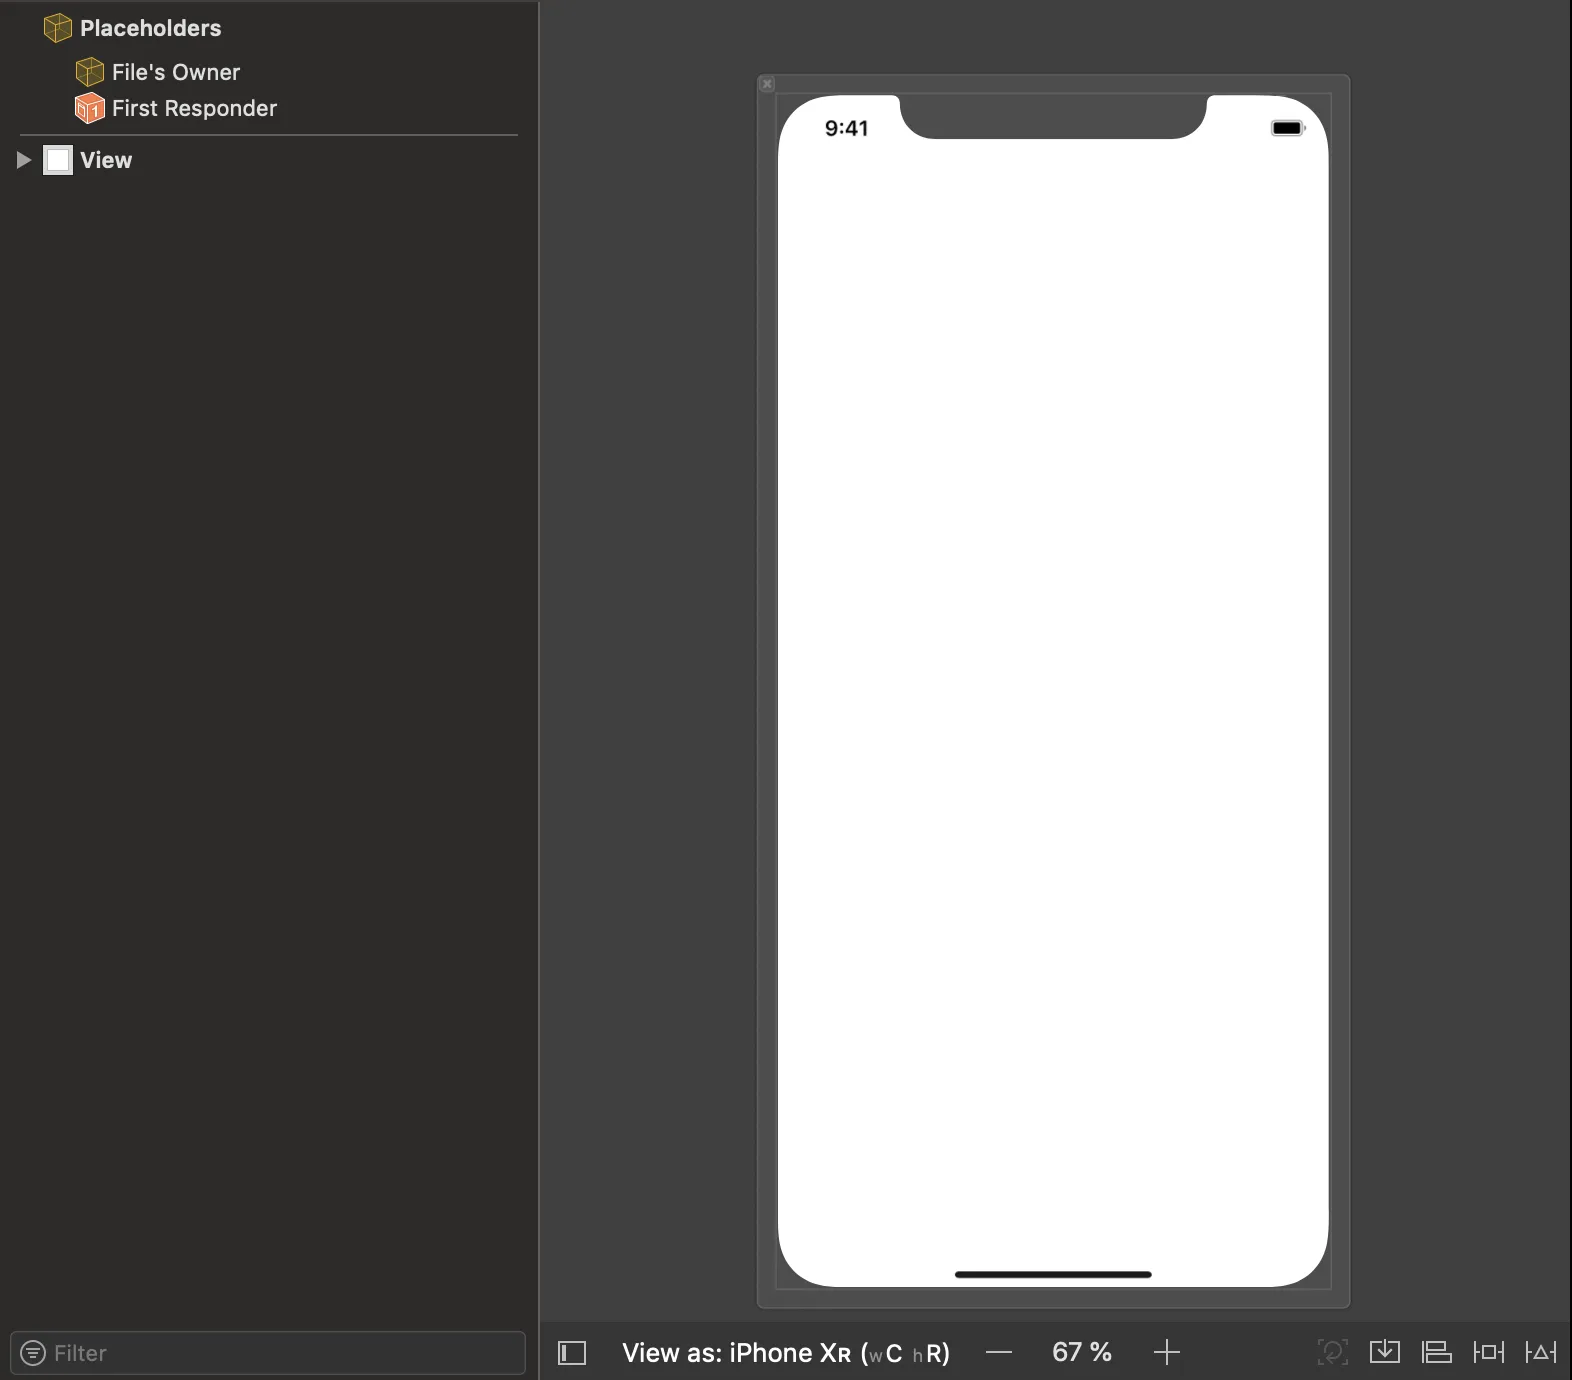Open View as: iPhone XR device picker
Viewport: 1572px width, 1380px height.
(x=786, y=1353)
